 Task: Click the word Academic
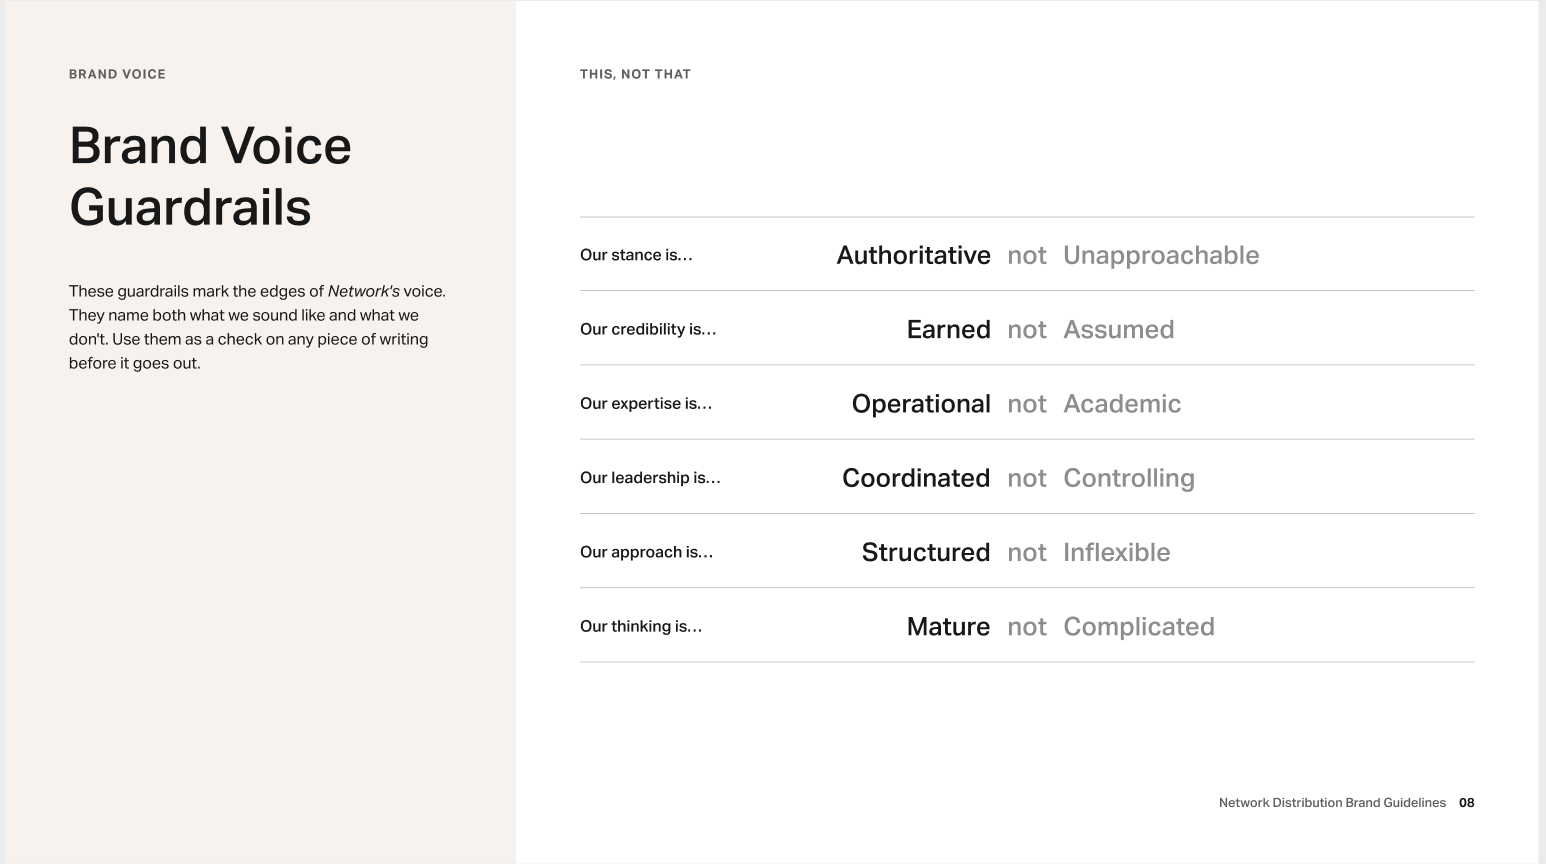tap(1122, 404)
